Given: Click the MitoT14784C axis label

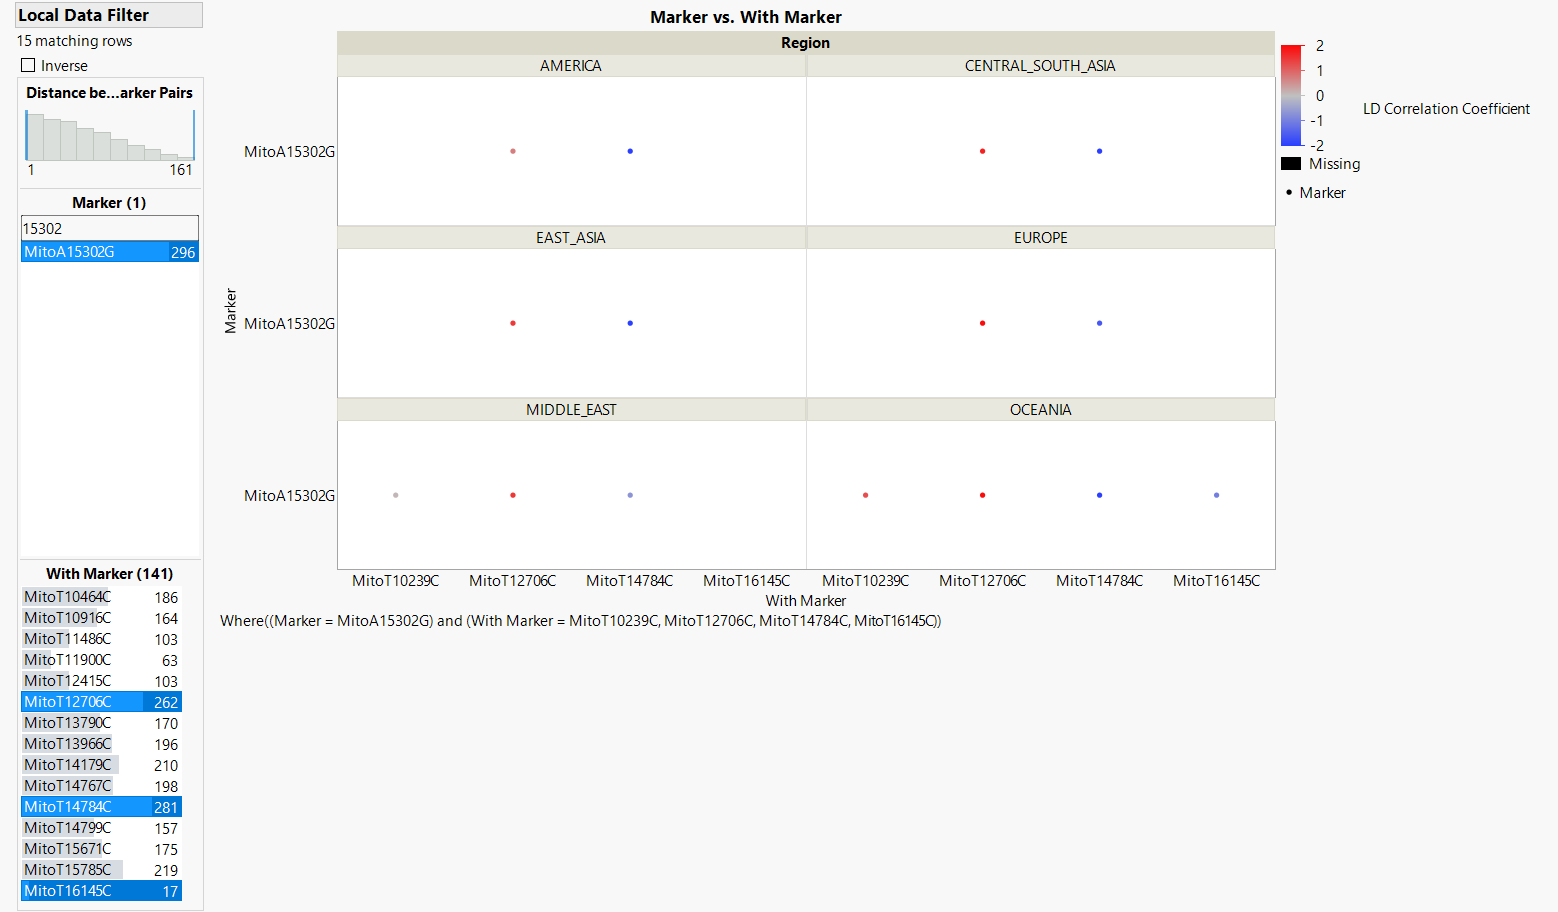Looking at the screenshot, I should pyautogui.click(x=629, y=580).
